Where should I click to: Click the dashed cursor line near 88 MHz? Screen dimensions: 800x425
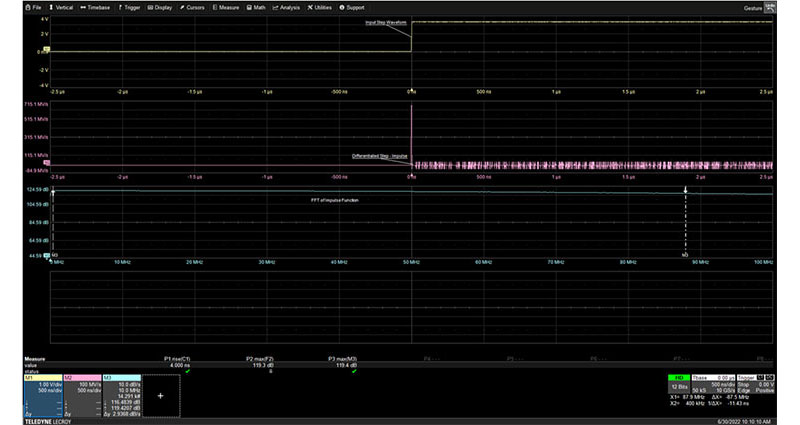[x=685, y=224]
